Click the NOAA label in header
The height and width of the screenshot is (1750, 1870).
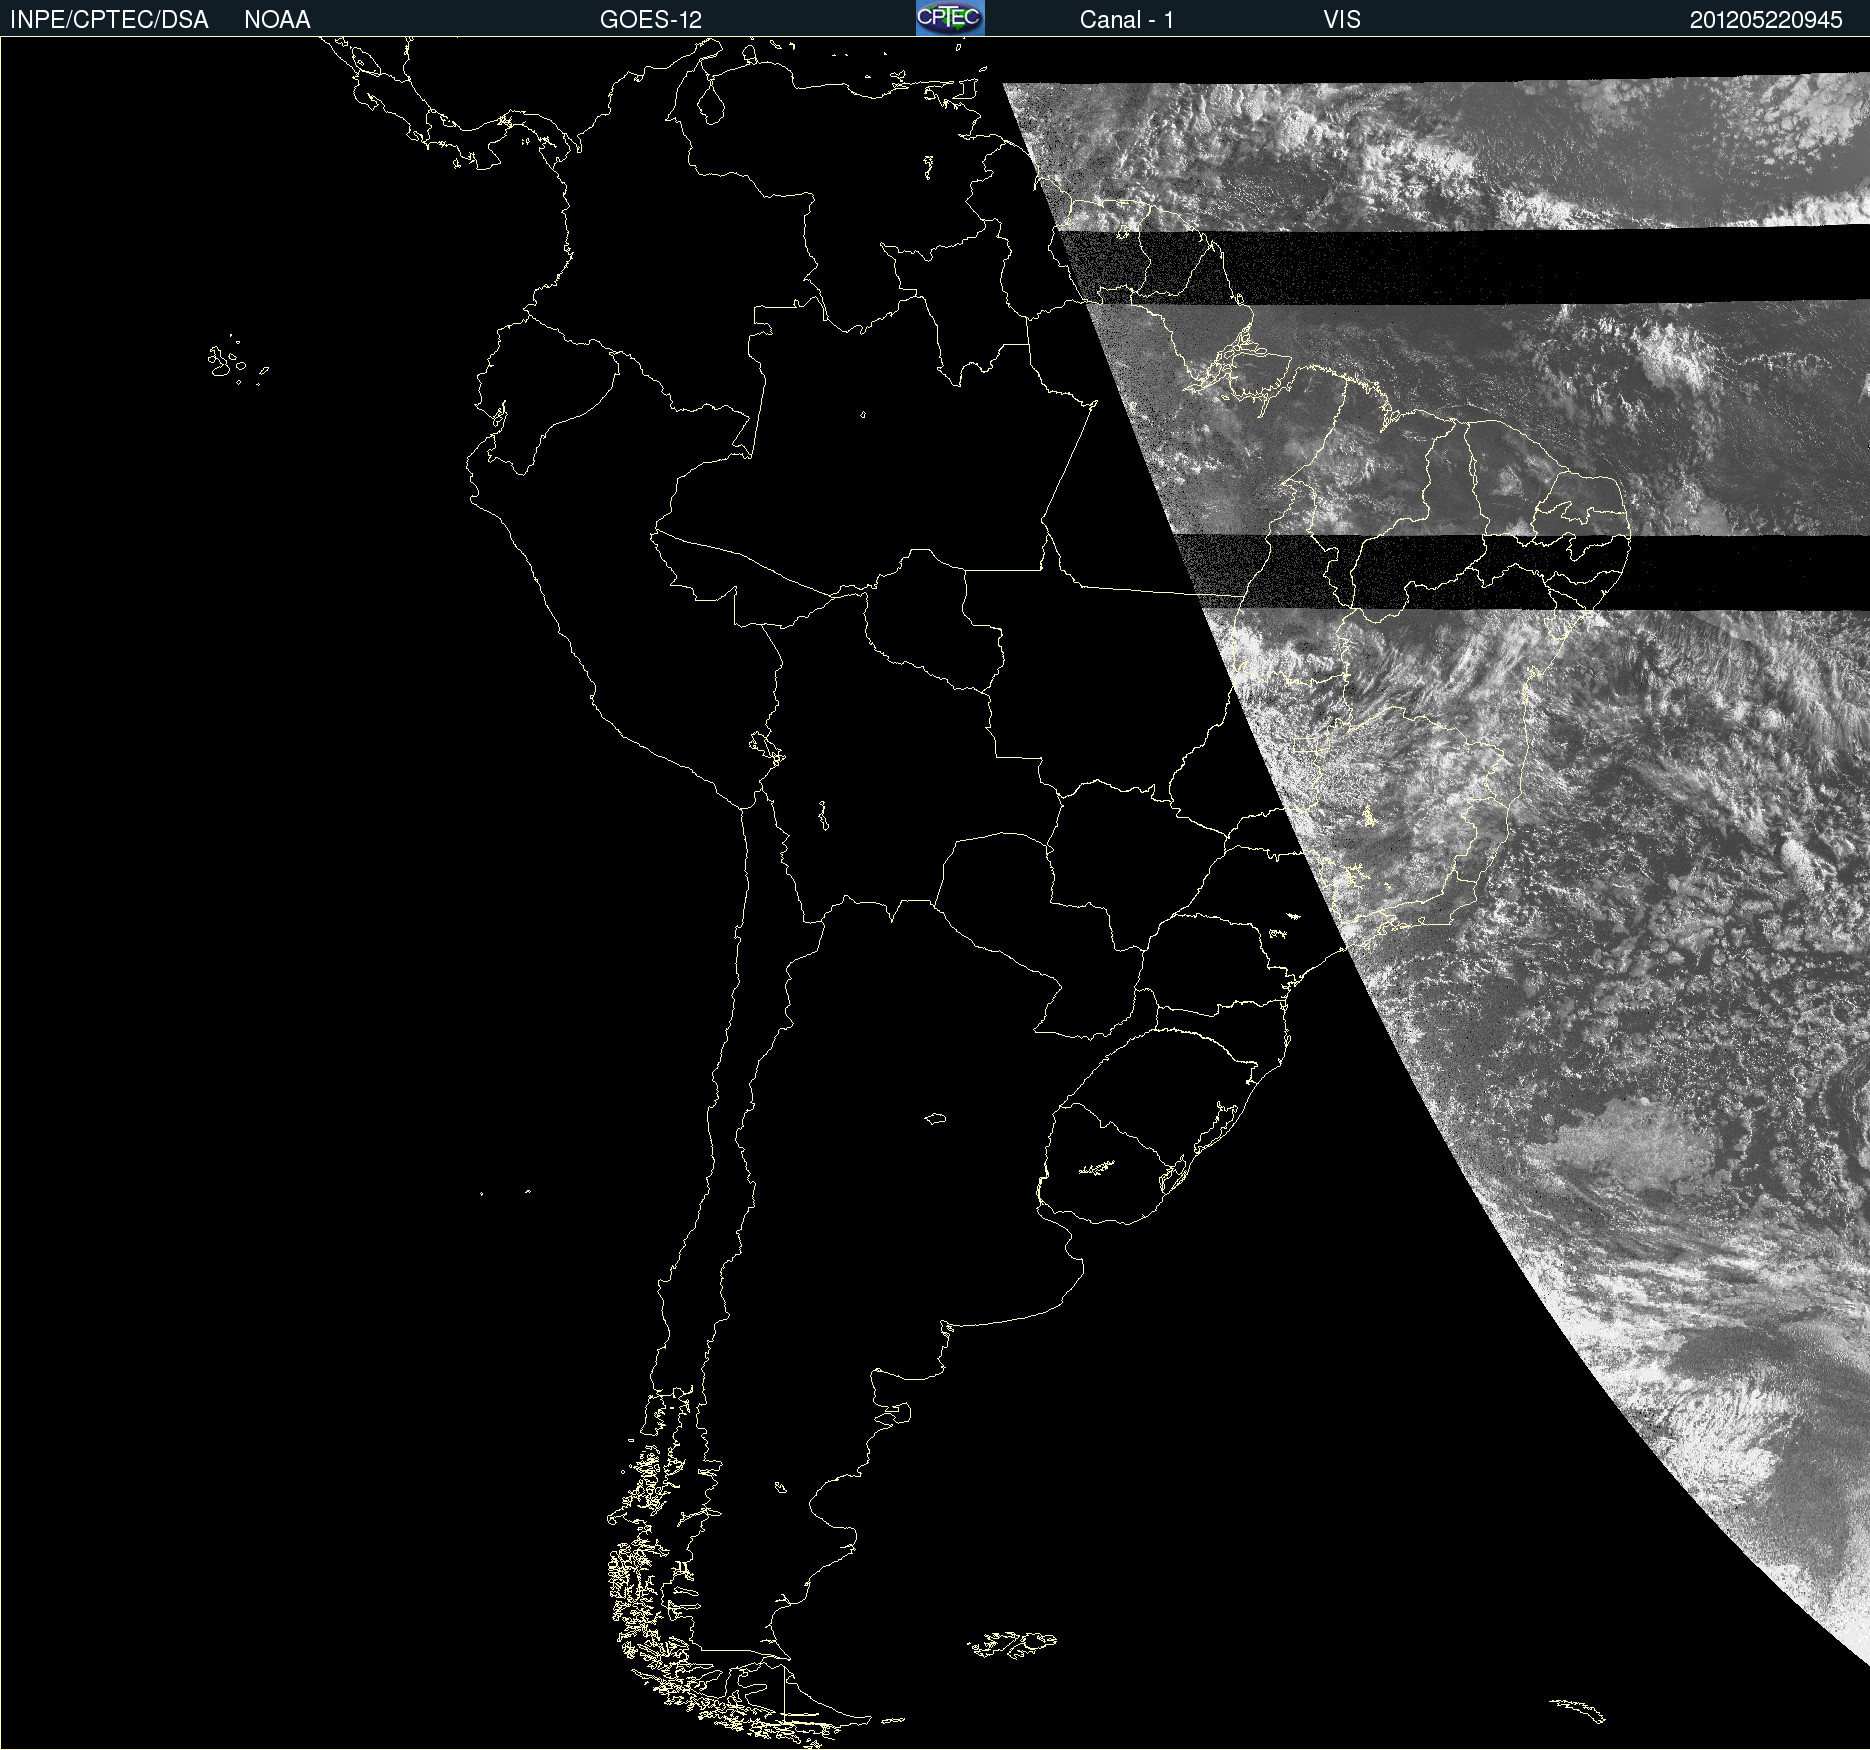click(277, 20)
